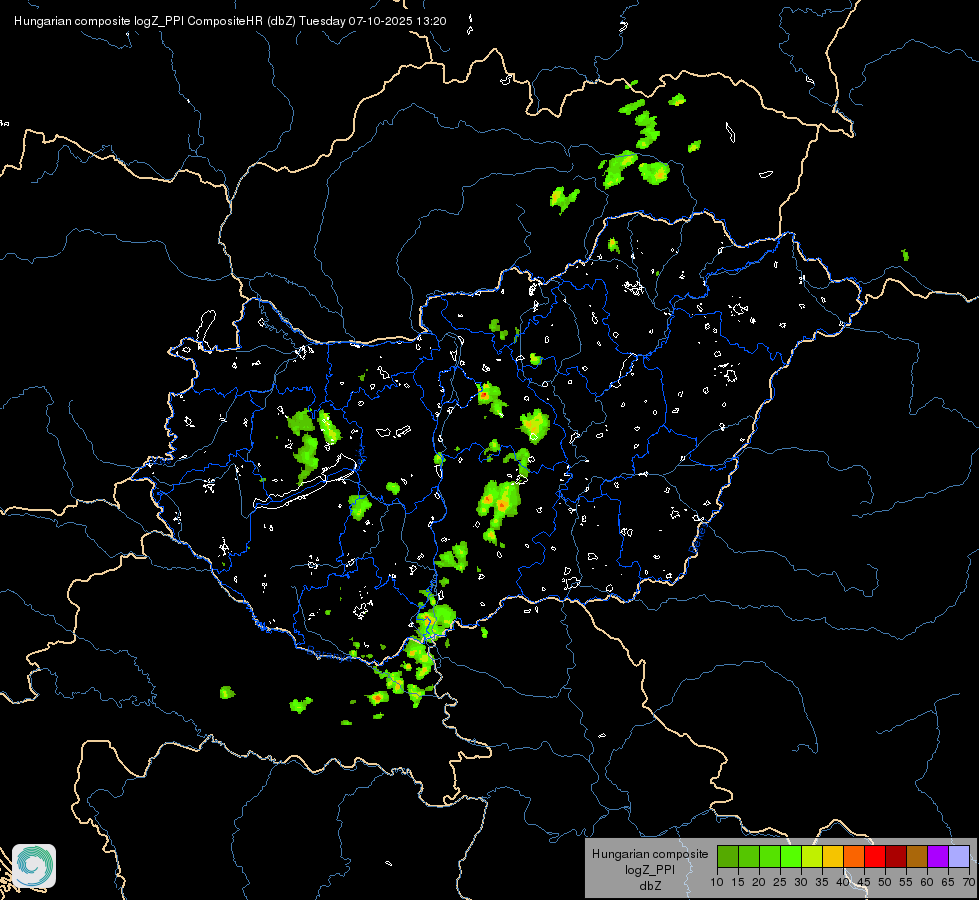Click the bright red 45-50 dBZ swatch
The image size is (979, 900).
tap(875, 856)
